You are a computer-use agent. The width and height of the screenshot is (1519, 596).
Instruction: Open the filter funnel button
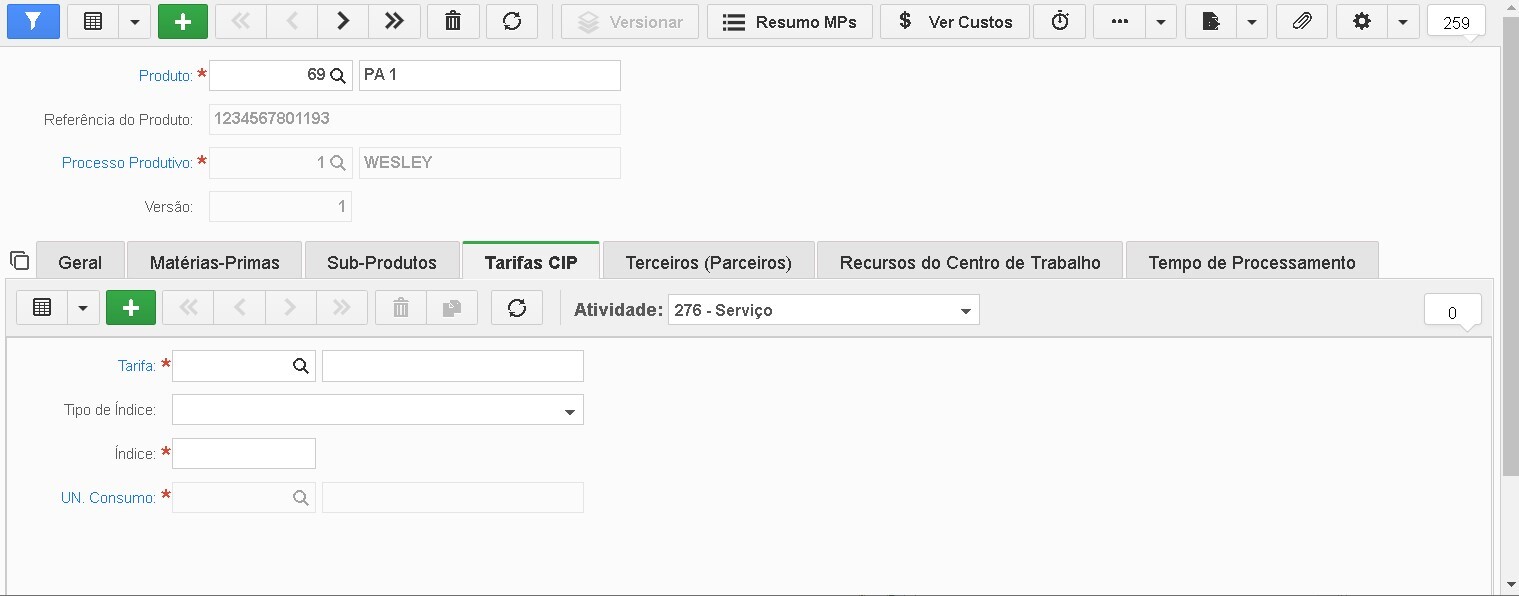pos(33,21)
